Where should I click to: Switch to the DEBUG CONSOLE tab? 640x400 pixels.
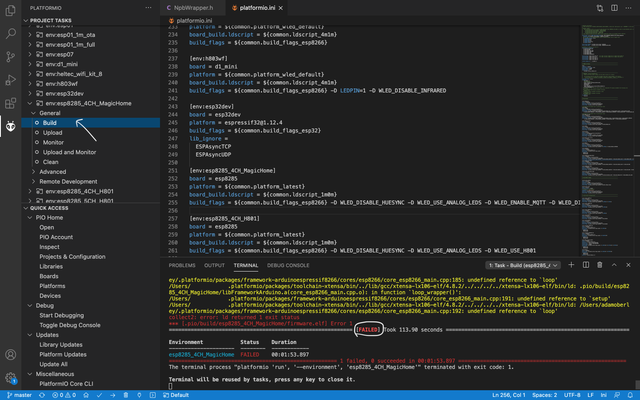point(288,265)
